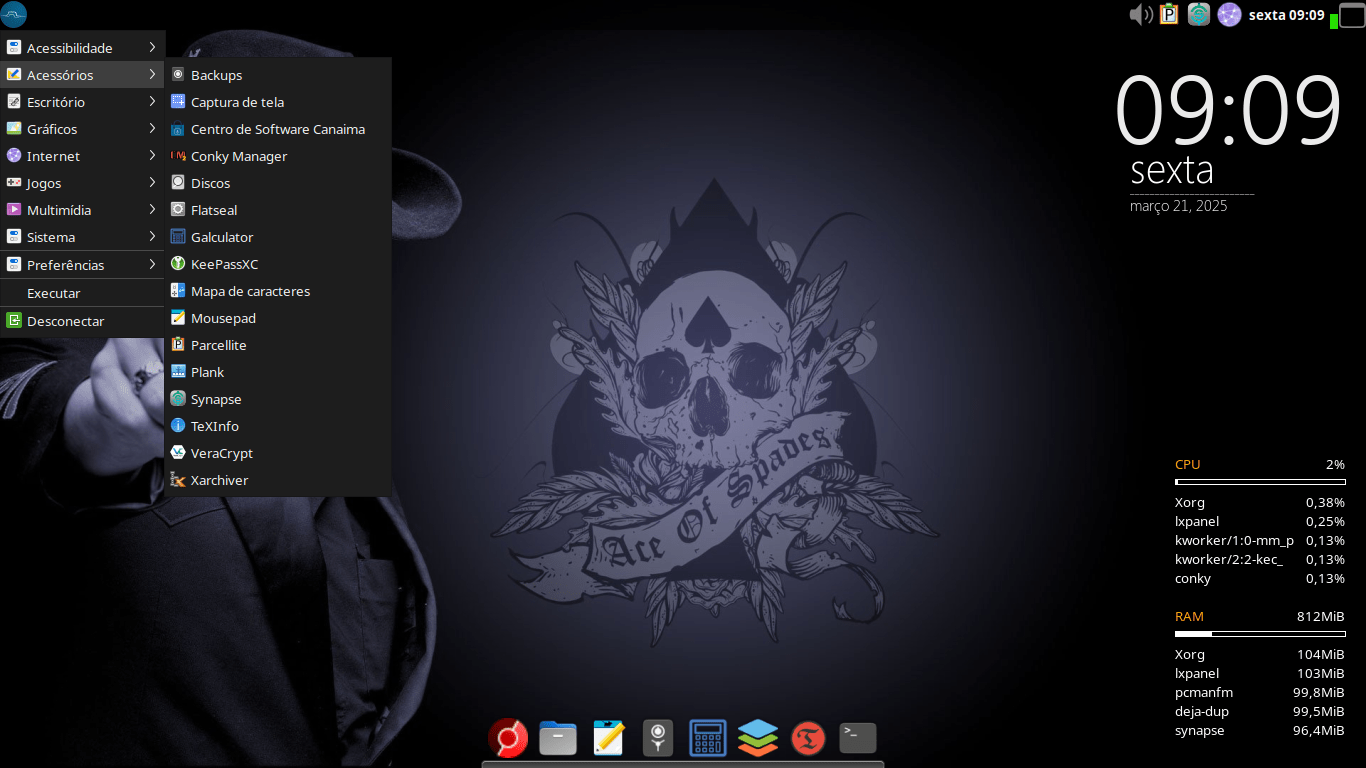Launch Mousepad from the Acessórios submenu
The width and height of the screenshot is (1366, 768).
[278, 318]
